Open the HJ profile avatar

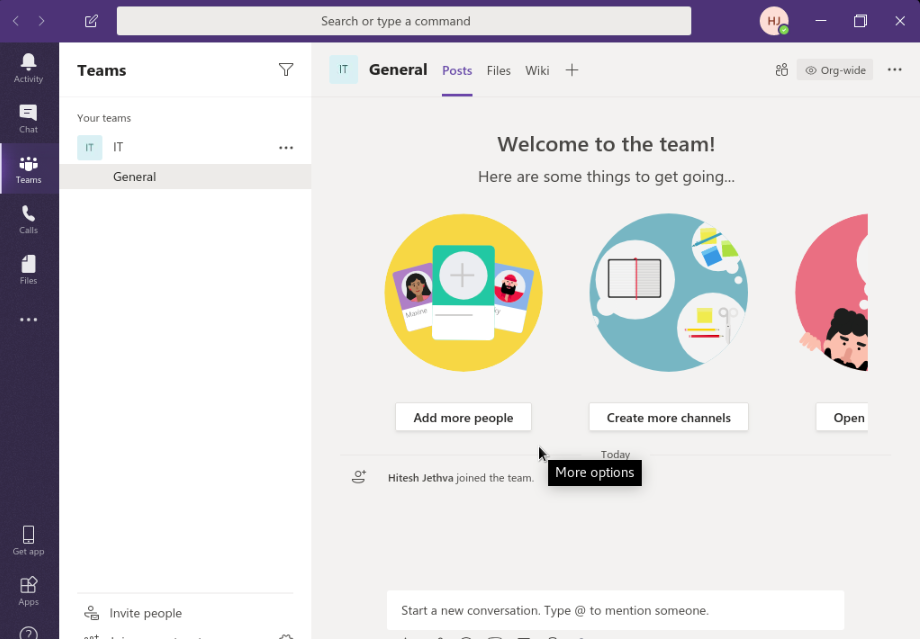point(774,21)
